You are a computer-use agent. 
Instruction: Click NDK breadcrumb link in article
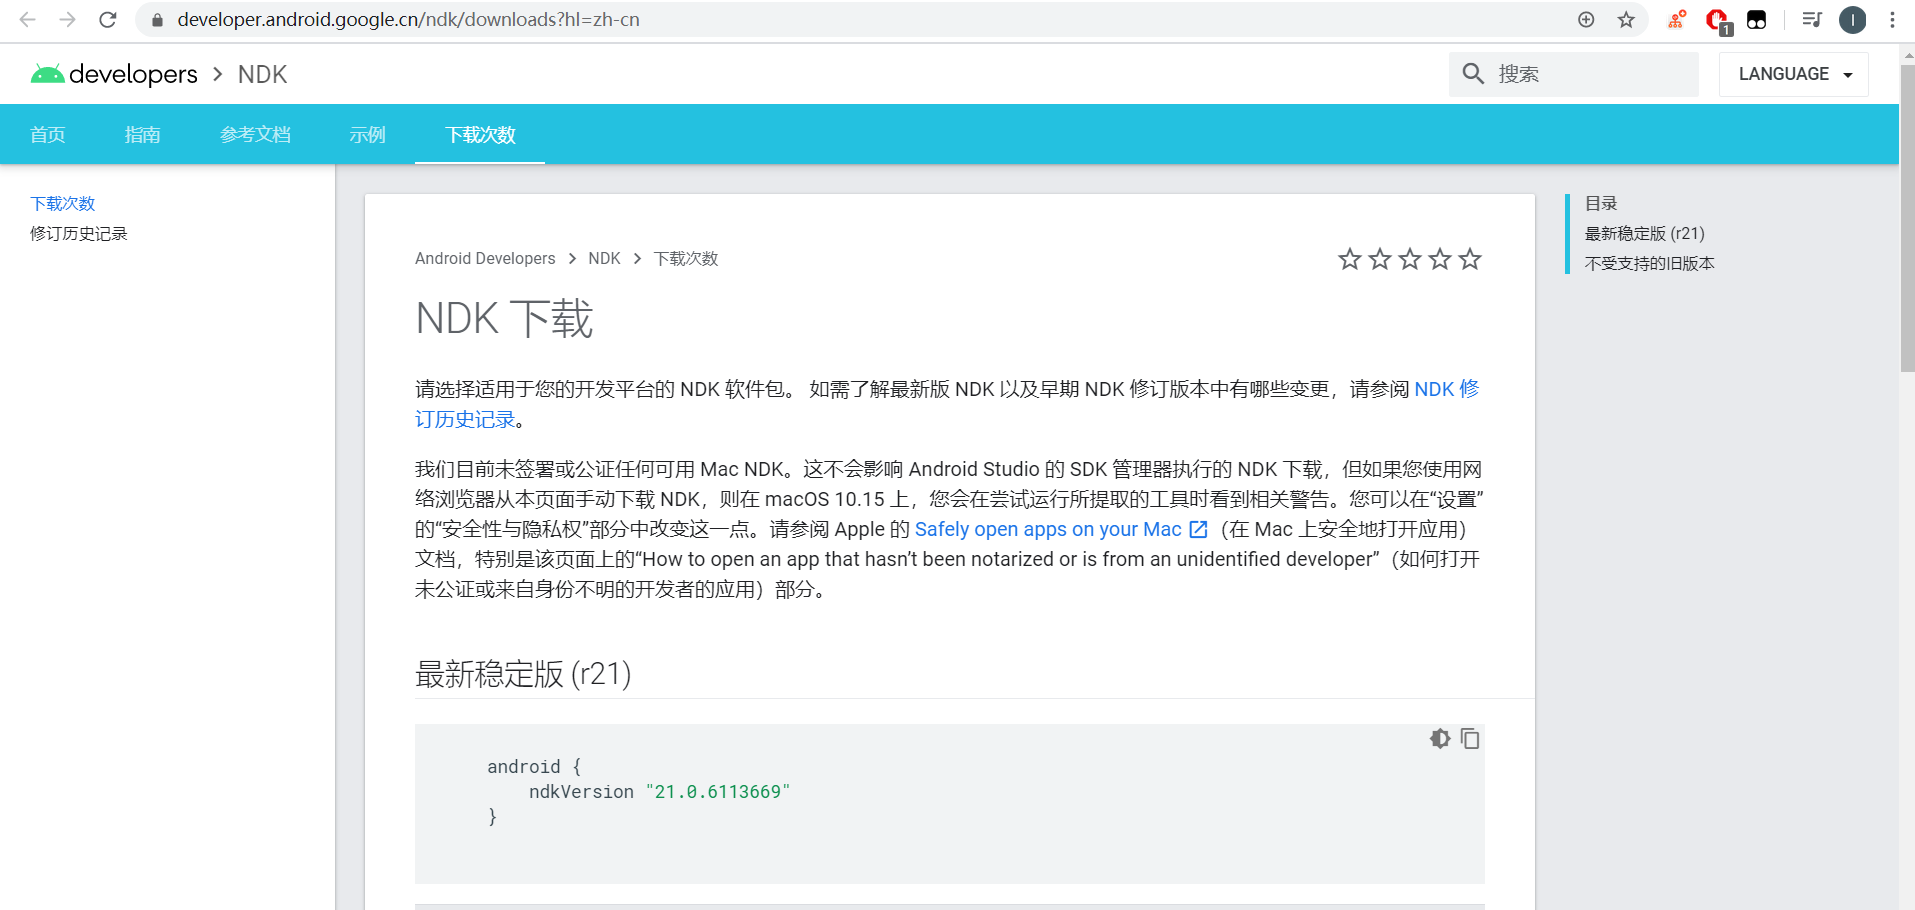(x=604, y=258)
